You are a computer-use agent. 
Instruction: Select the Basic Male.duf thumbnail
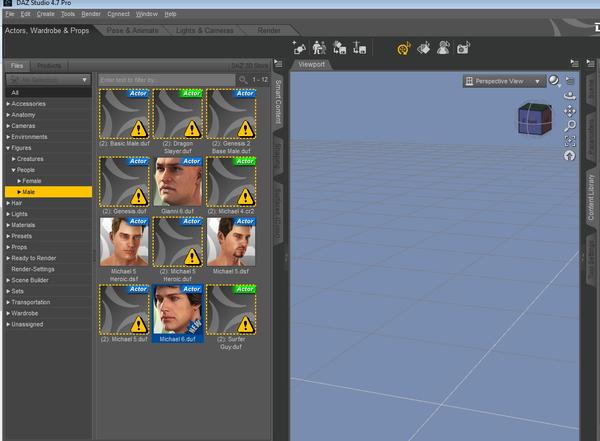point(124,114)
